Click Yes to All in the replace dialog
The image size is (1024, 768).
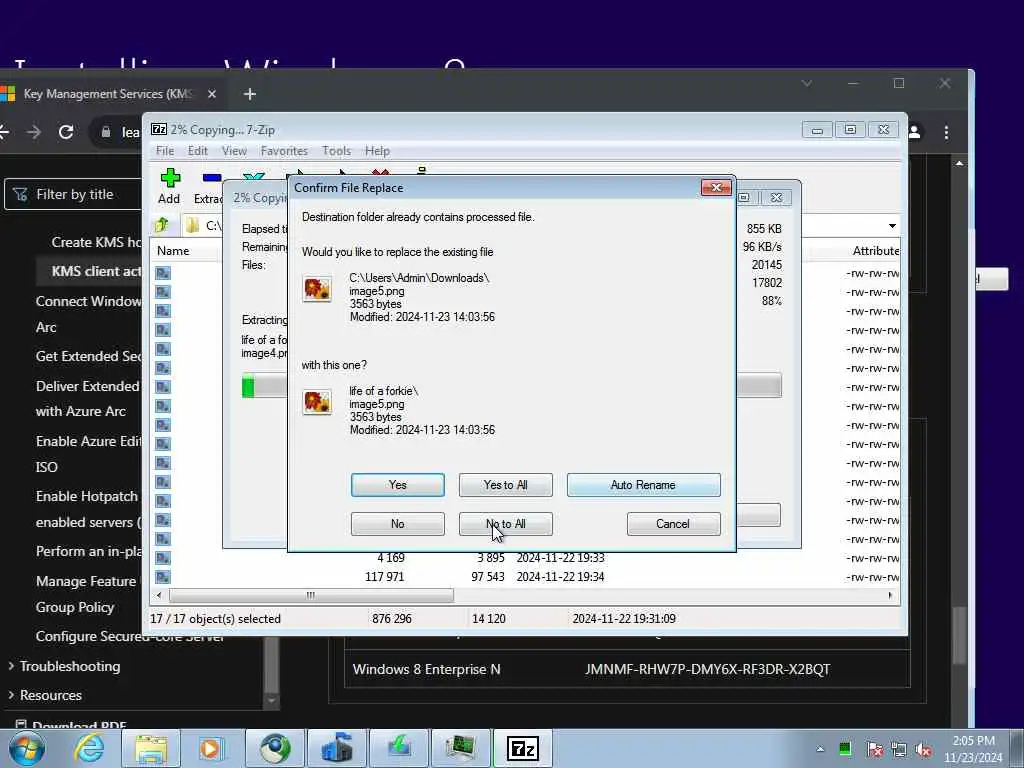point(505,485)
